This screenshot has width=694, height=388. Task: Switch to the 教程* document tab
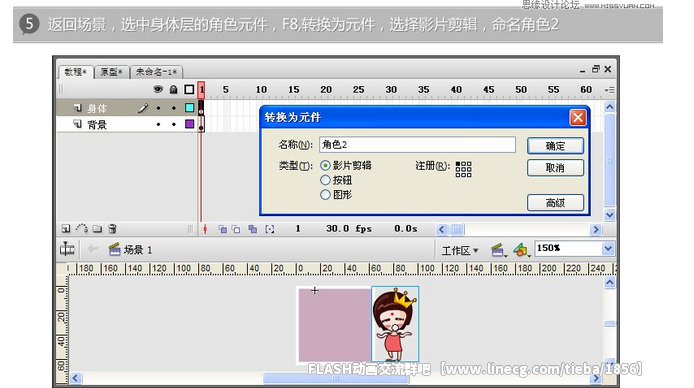click(x=76, y=72)
